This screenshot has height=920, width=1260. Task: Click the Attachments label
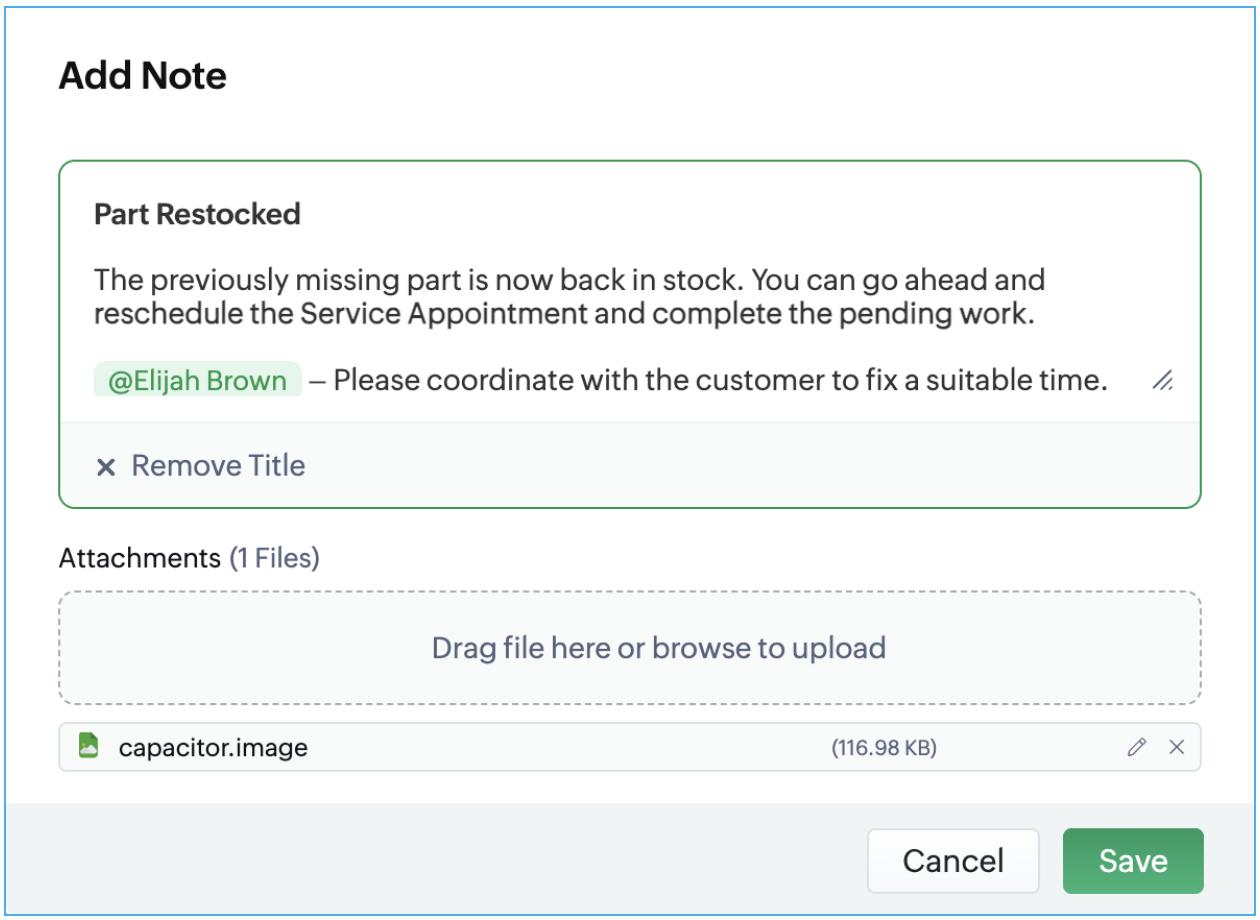(x=139, y=558)
